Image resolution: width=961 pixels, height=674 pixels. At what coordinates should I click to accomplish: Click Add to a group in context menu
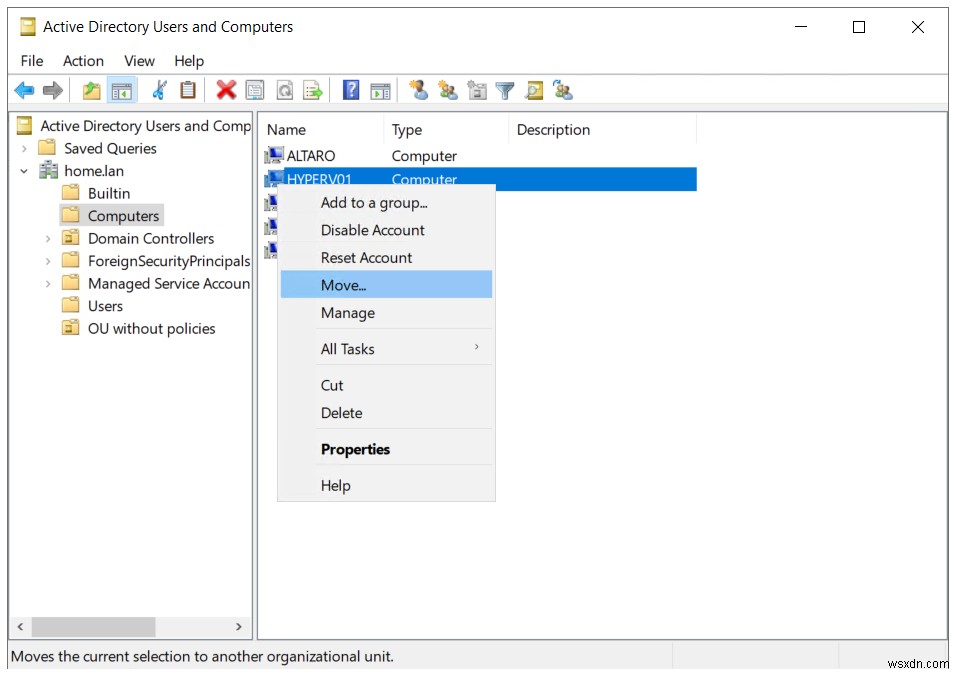tap(375, 202)
